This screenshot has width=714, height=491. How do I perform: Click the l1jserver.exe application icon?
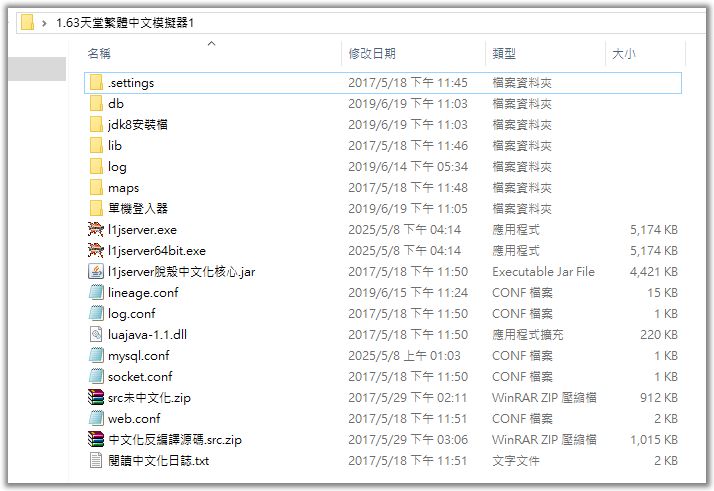coord(96,229)
